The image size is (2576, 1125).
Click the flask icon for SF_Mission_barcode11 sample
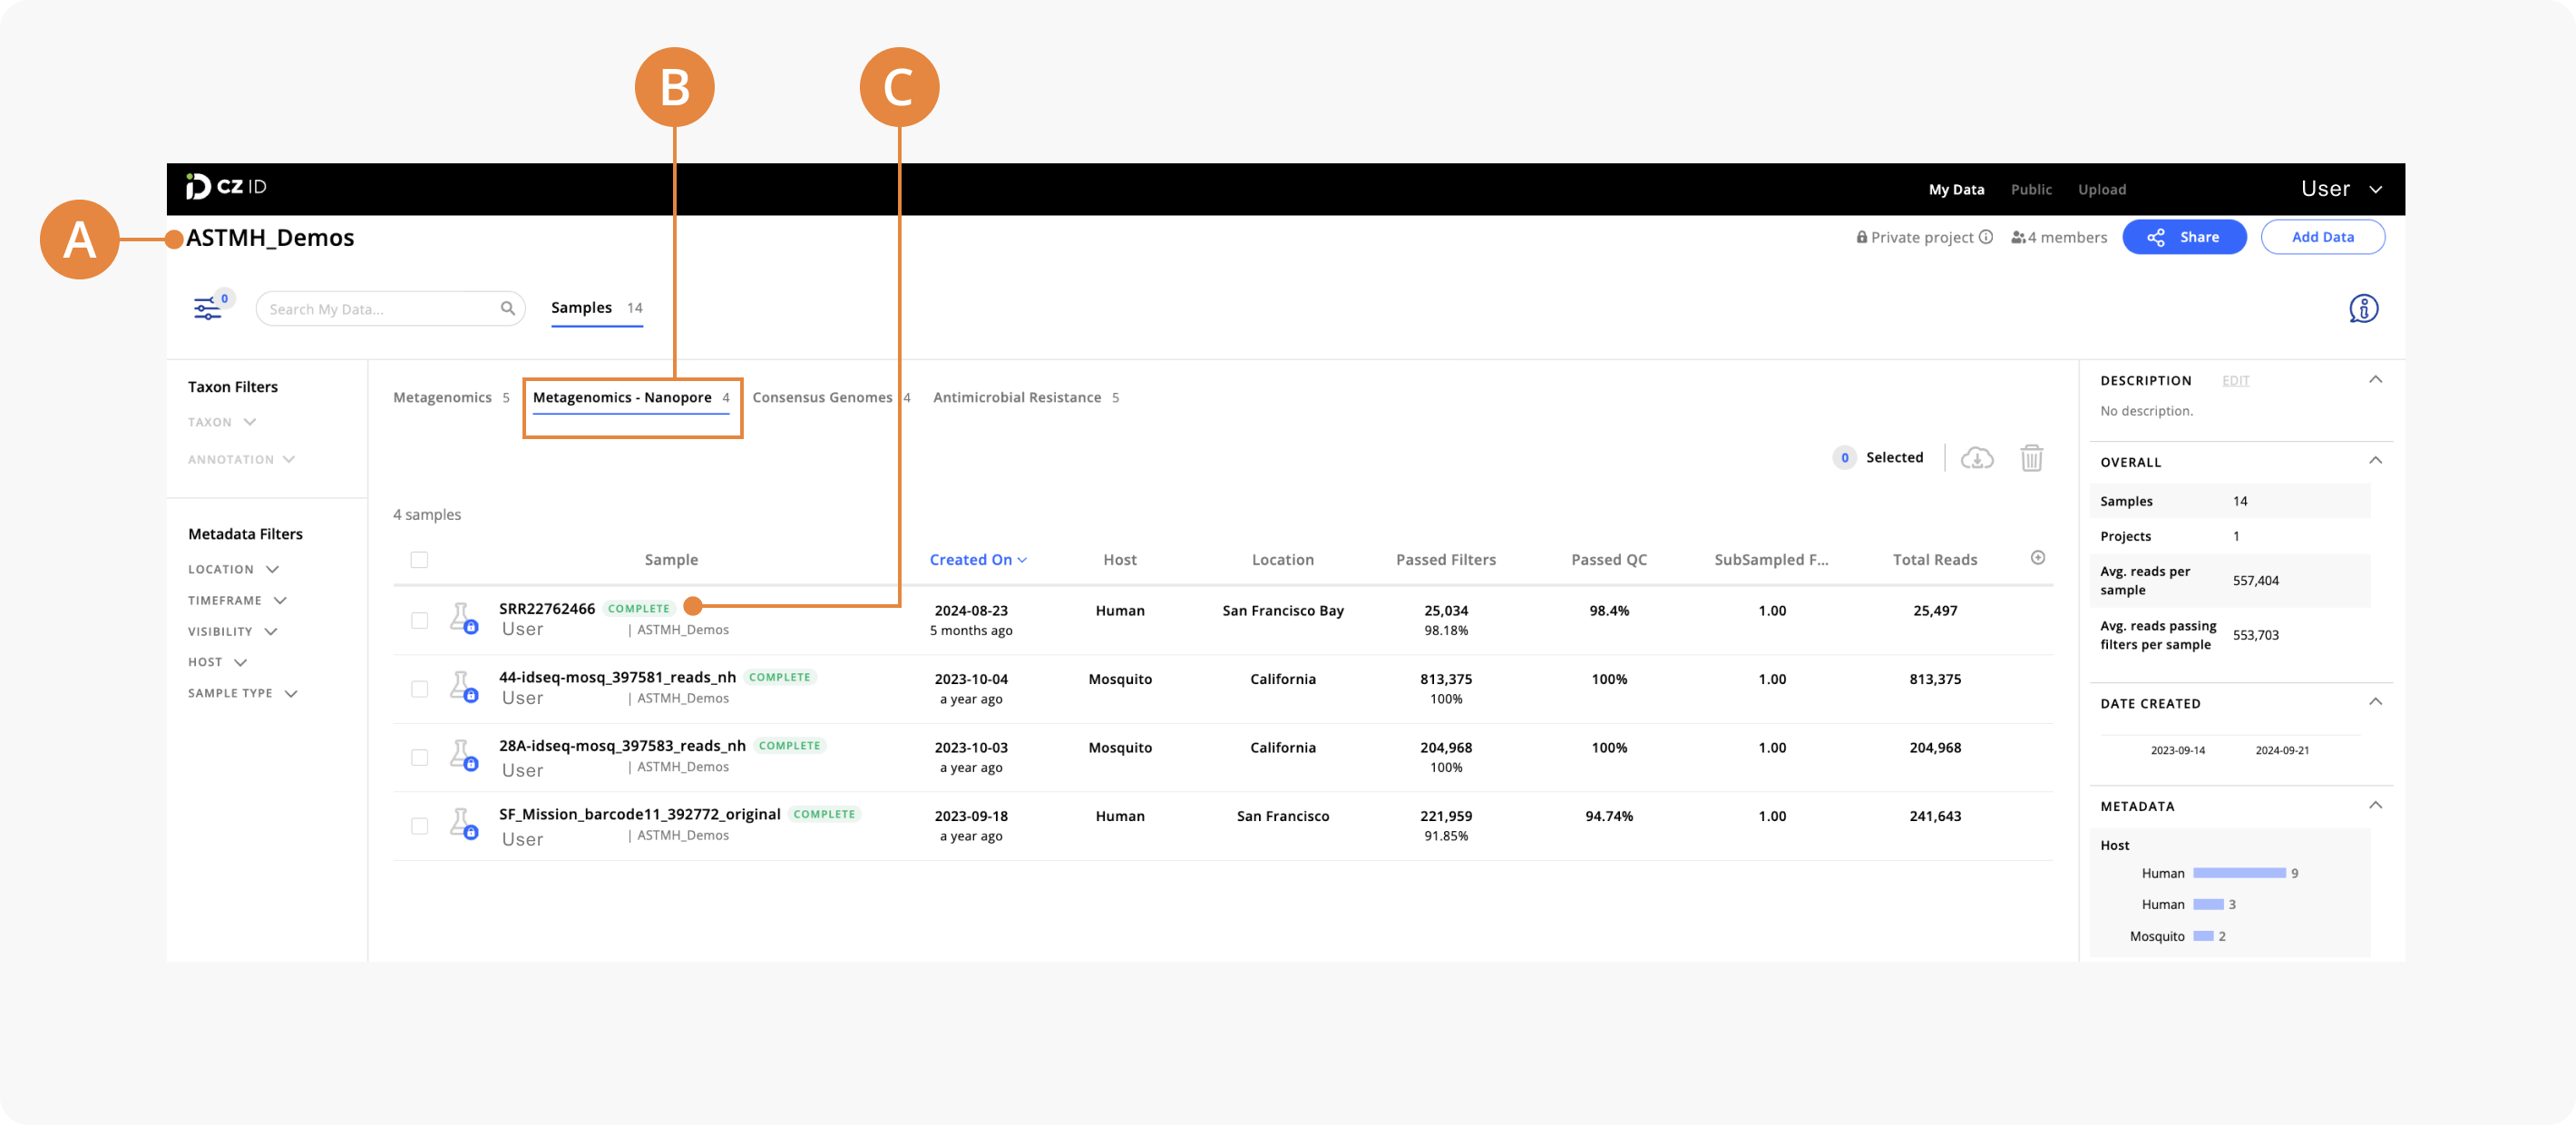tap(463, 824)
